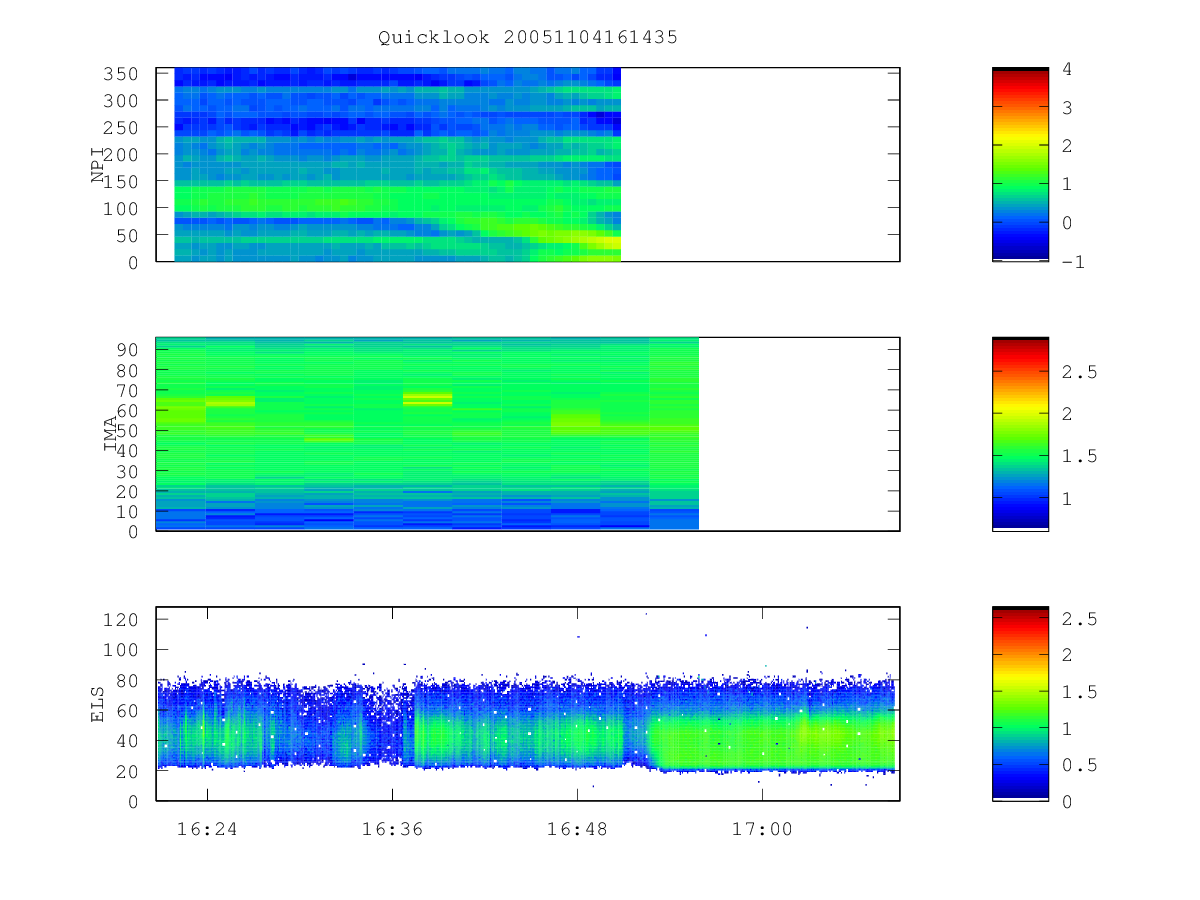This screenshot has width=1200, height=900.
Task: Click the 4 label on NPI colorbar
Action: [1068, 69]
